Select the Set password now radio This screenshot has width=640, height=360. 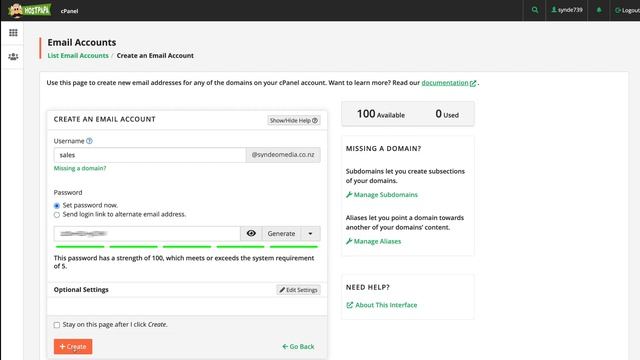(x=57, y=205)
